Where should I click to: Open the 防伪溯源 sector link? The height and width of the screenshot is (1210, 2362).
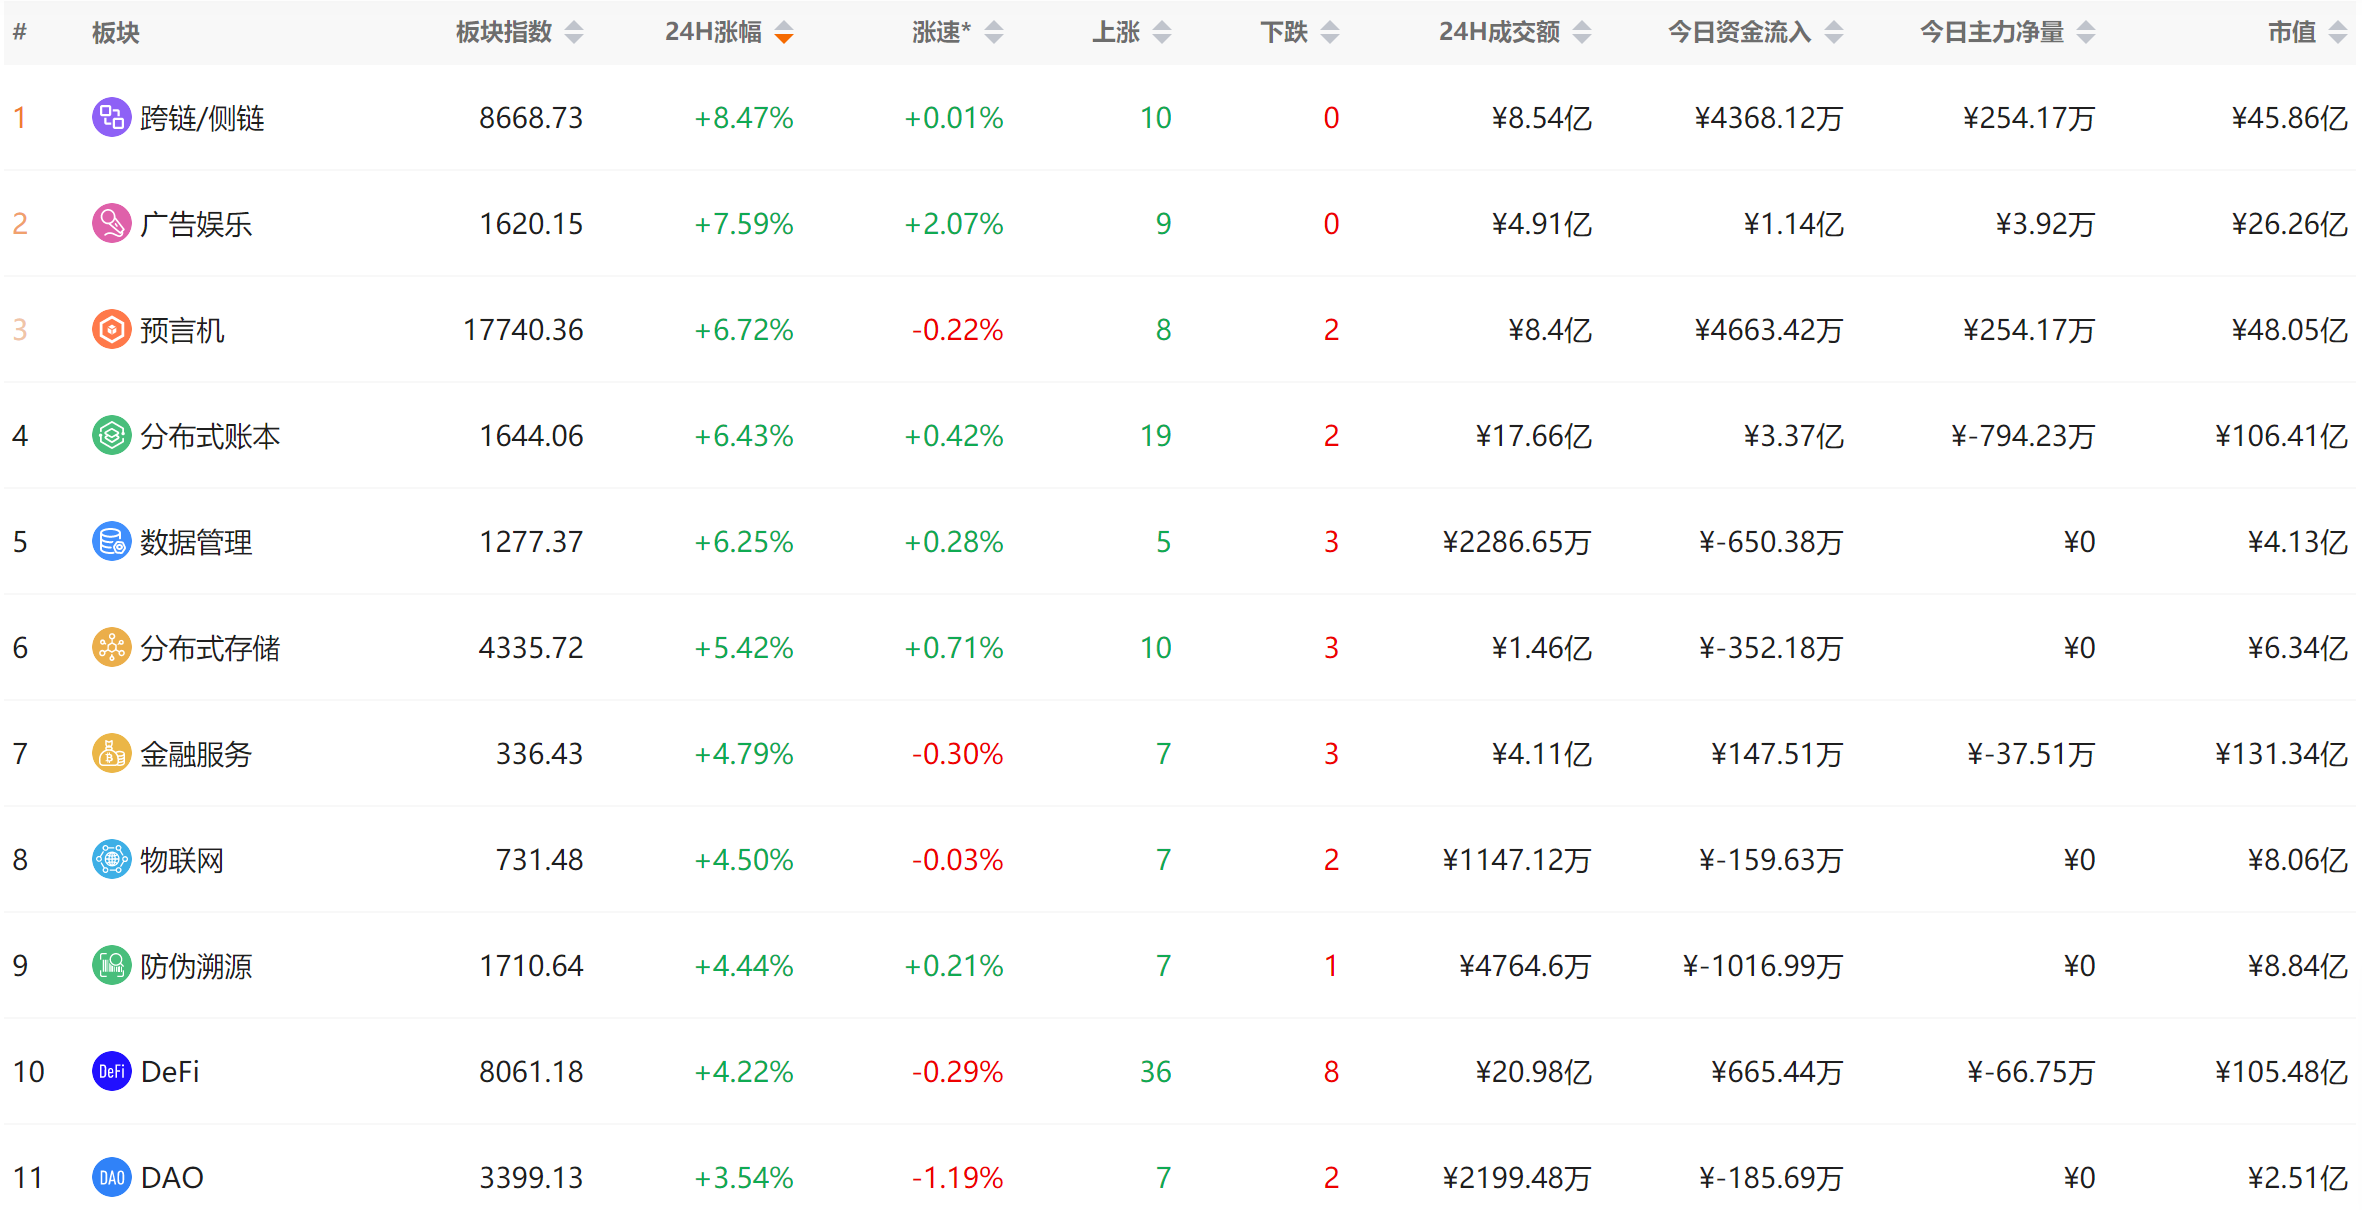click(196, 966)
